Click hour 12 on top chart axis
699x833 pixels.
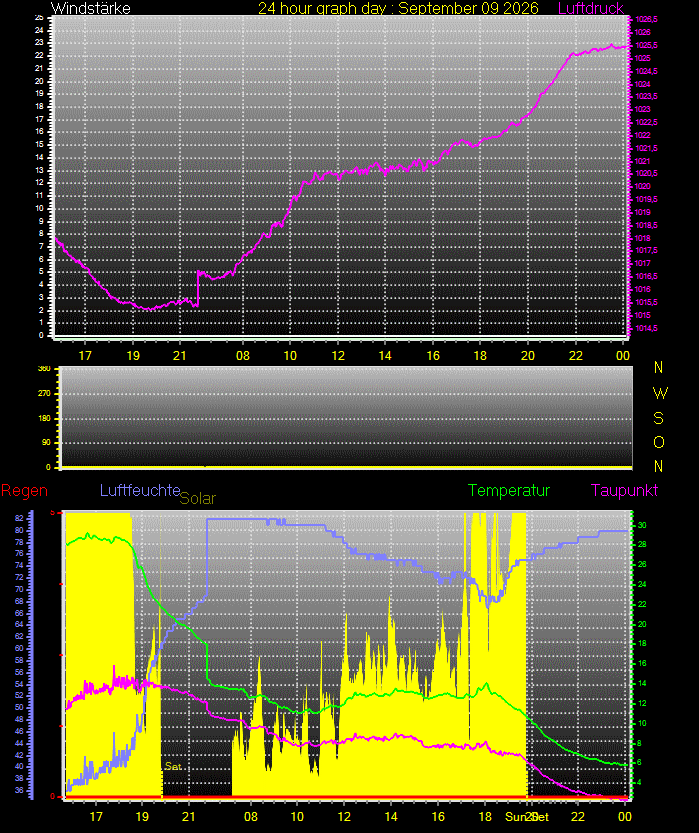click(x=338, y=355)
